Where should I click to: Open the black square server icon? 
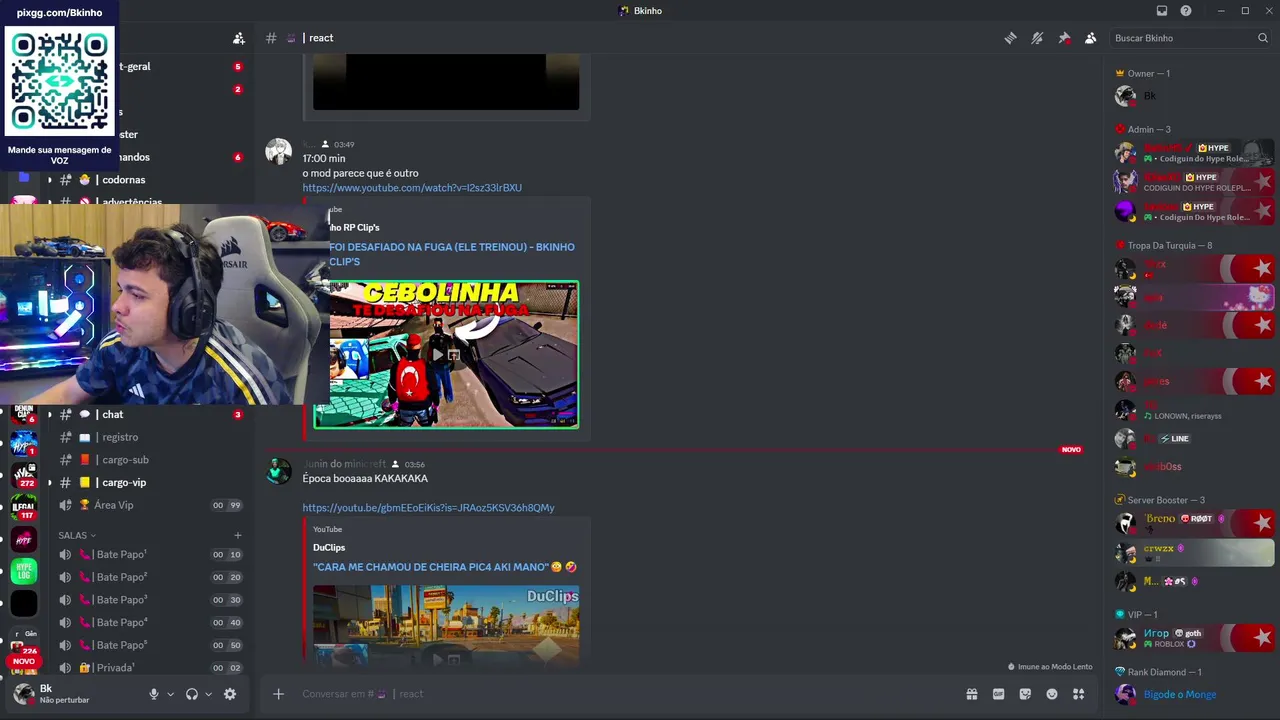(x=24, y=604)
